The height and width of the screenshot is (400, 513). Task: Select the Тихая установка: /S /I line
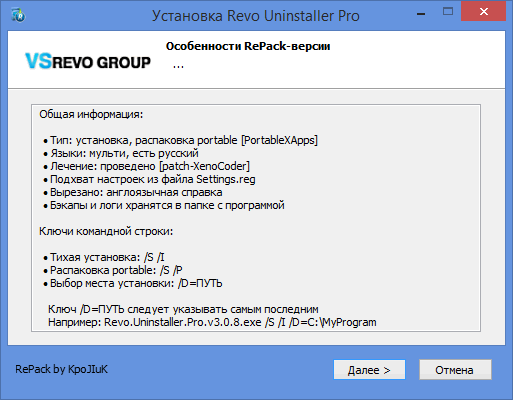pyautogui.click(x=104, y=257)
